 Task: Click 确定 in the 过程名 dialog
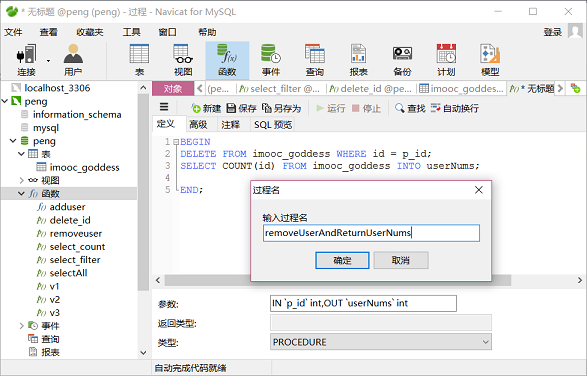pos(342,260)
